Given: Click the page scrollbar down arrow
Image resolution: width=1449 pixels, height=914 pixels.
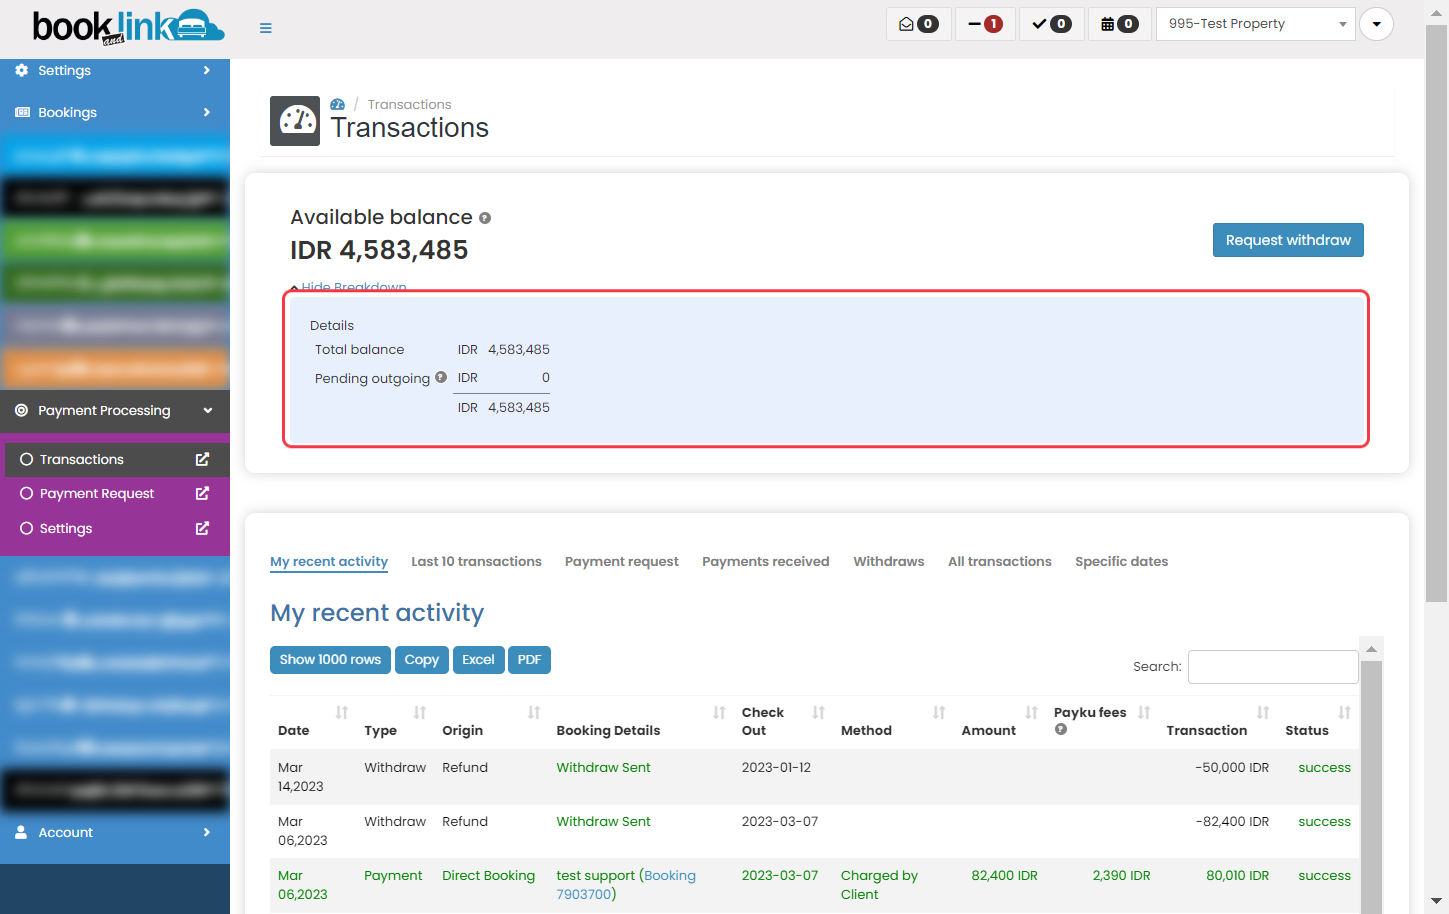Looking at the screenshot, I should 1436,901.
